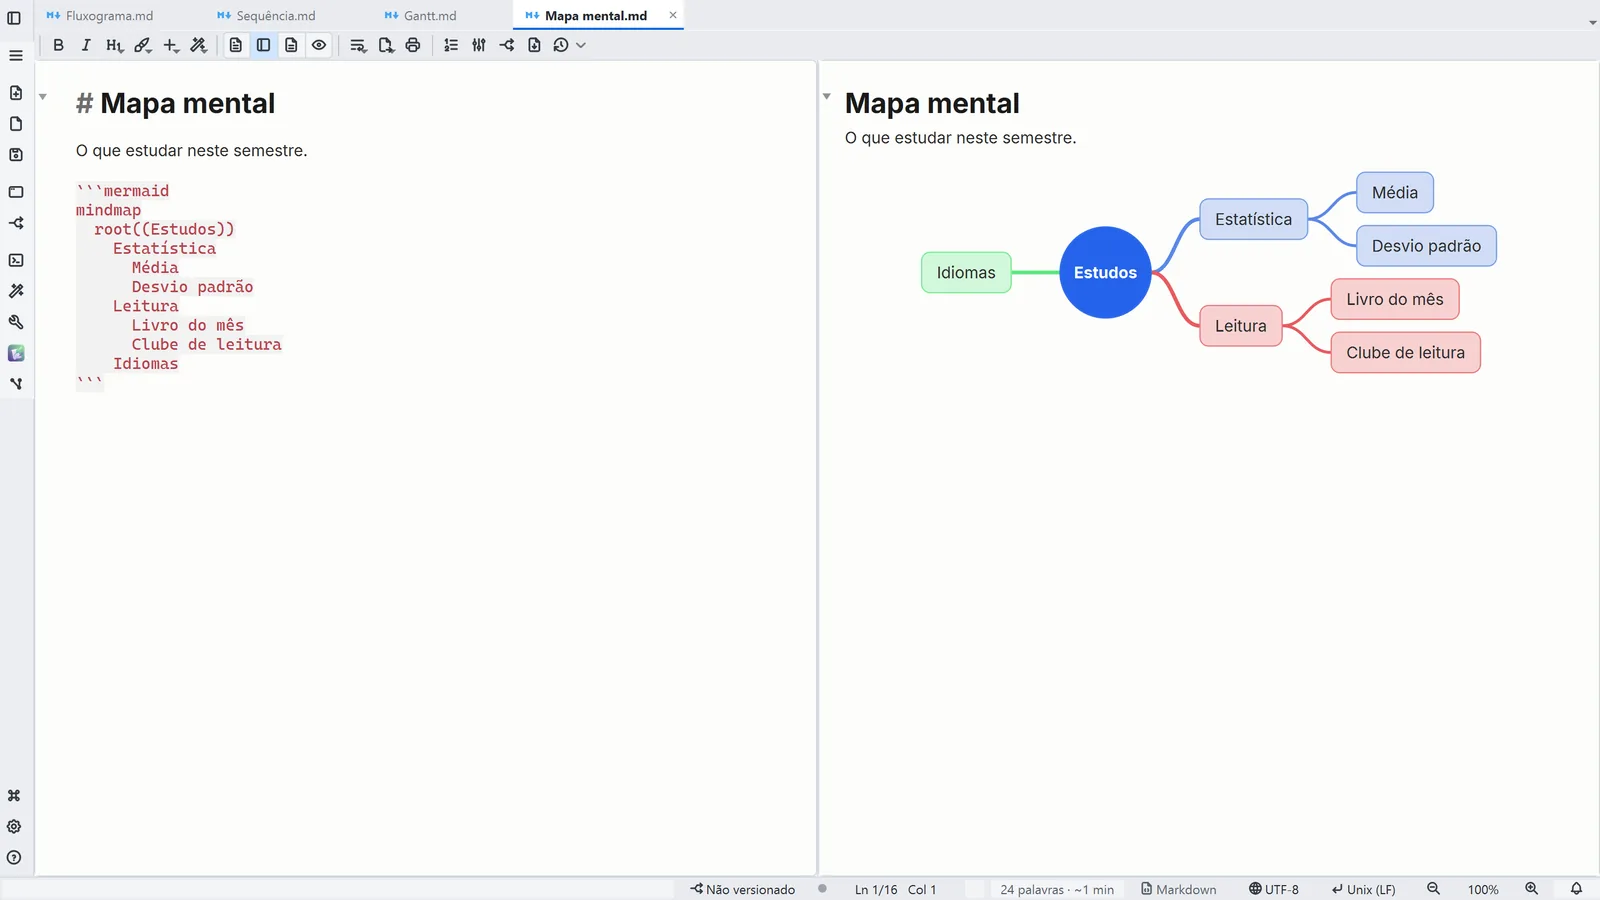This screenshot has width=1600, height=900.
Task: Toggle word wrap in the toolbar
Action: coord(358,45)
